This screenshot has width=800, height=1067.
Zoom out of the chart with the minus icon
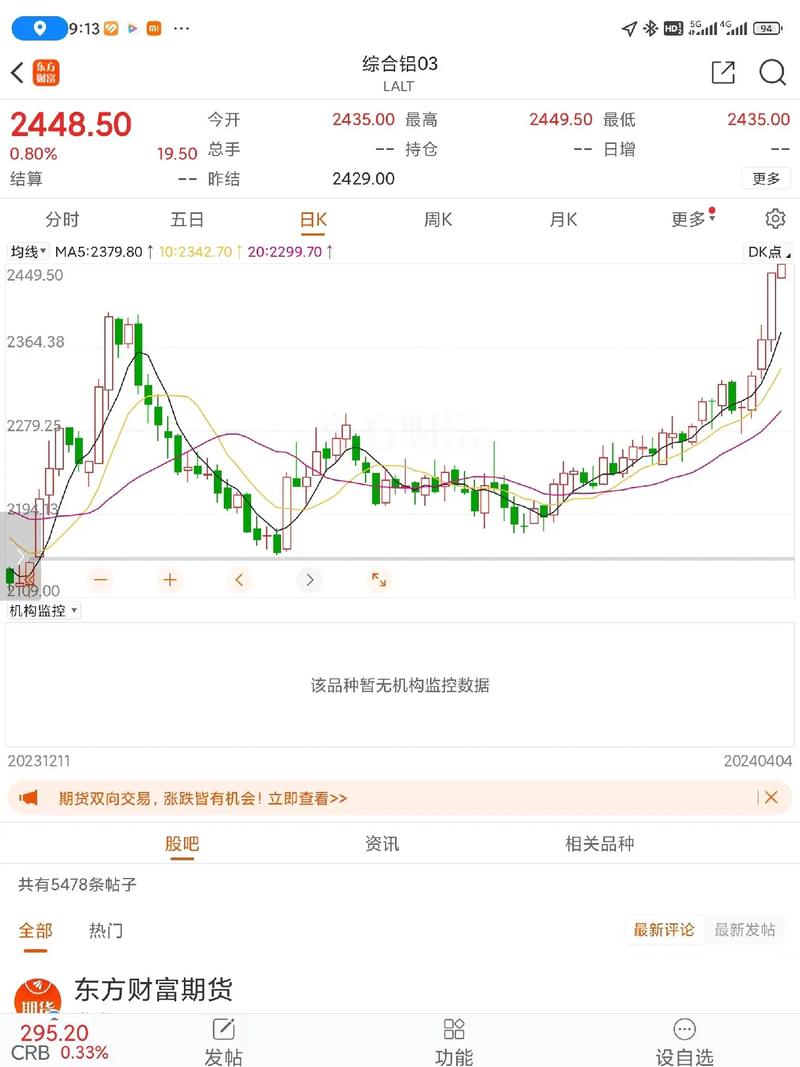coord(99,579)
